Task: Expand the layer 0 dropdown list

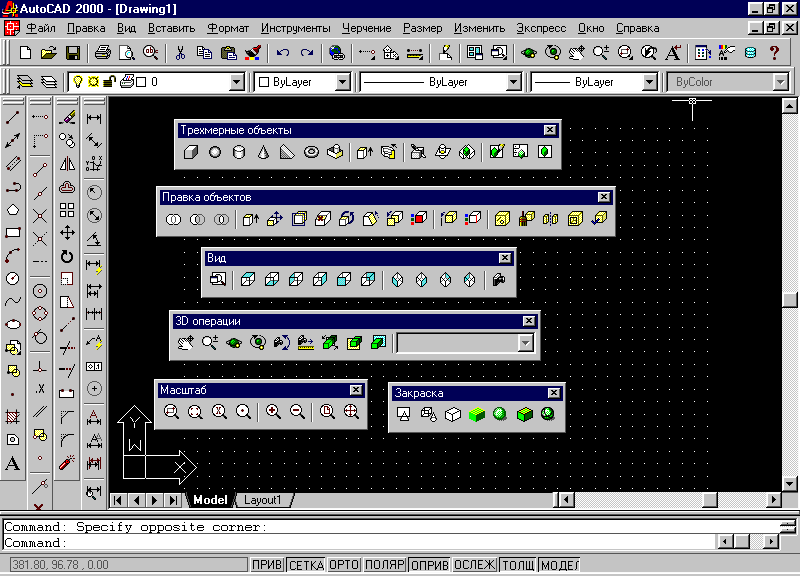Action: click(x=237, y=82)
